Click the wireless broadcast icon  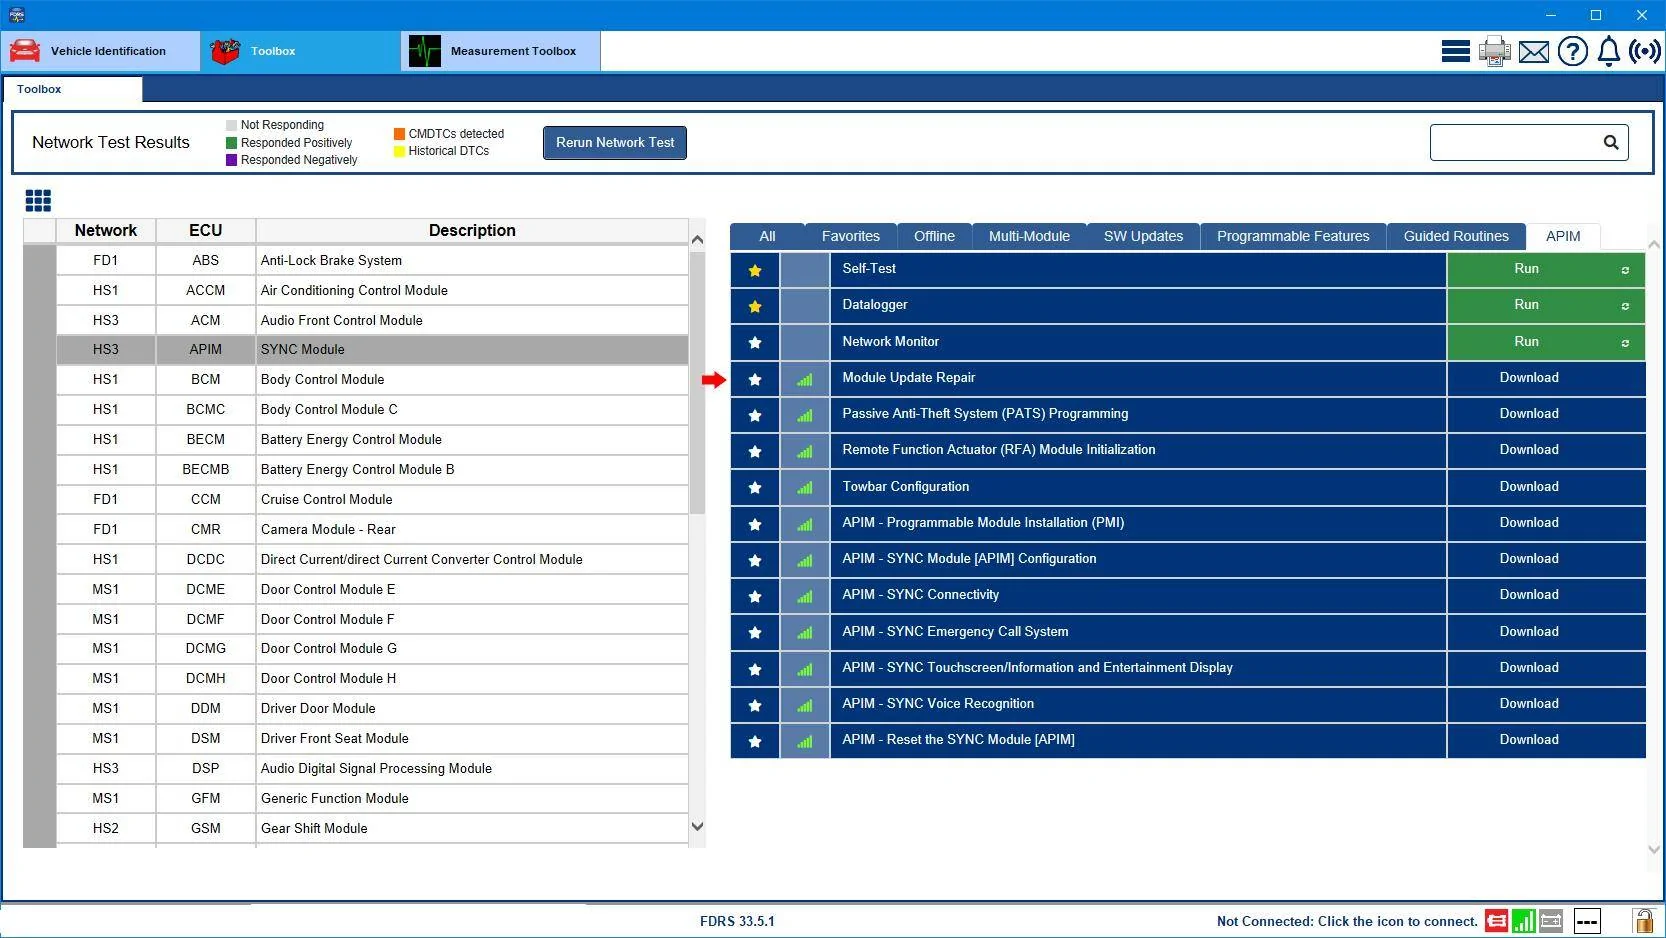(x=1644, y=51)
